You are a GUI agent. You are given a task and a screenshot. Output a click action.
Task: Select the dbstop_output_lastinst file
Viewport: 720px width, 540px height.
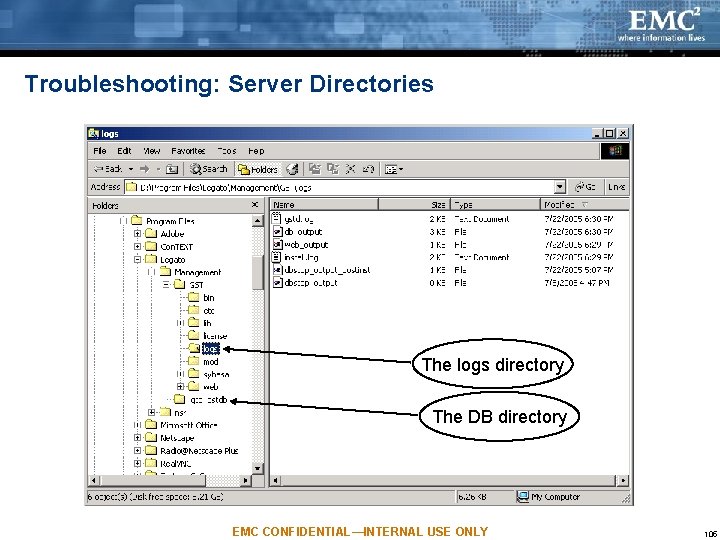coord(321,270)
